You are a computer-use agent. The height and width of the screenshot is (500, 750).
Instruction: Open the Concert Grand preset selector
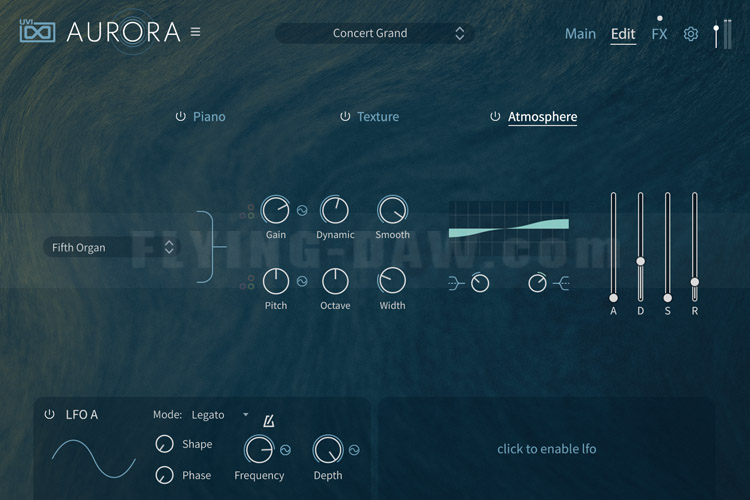375,33
